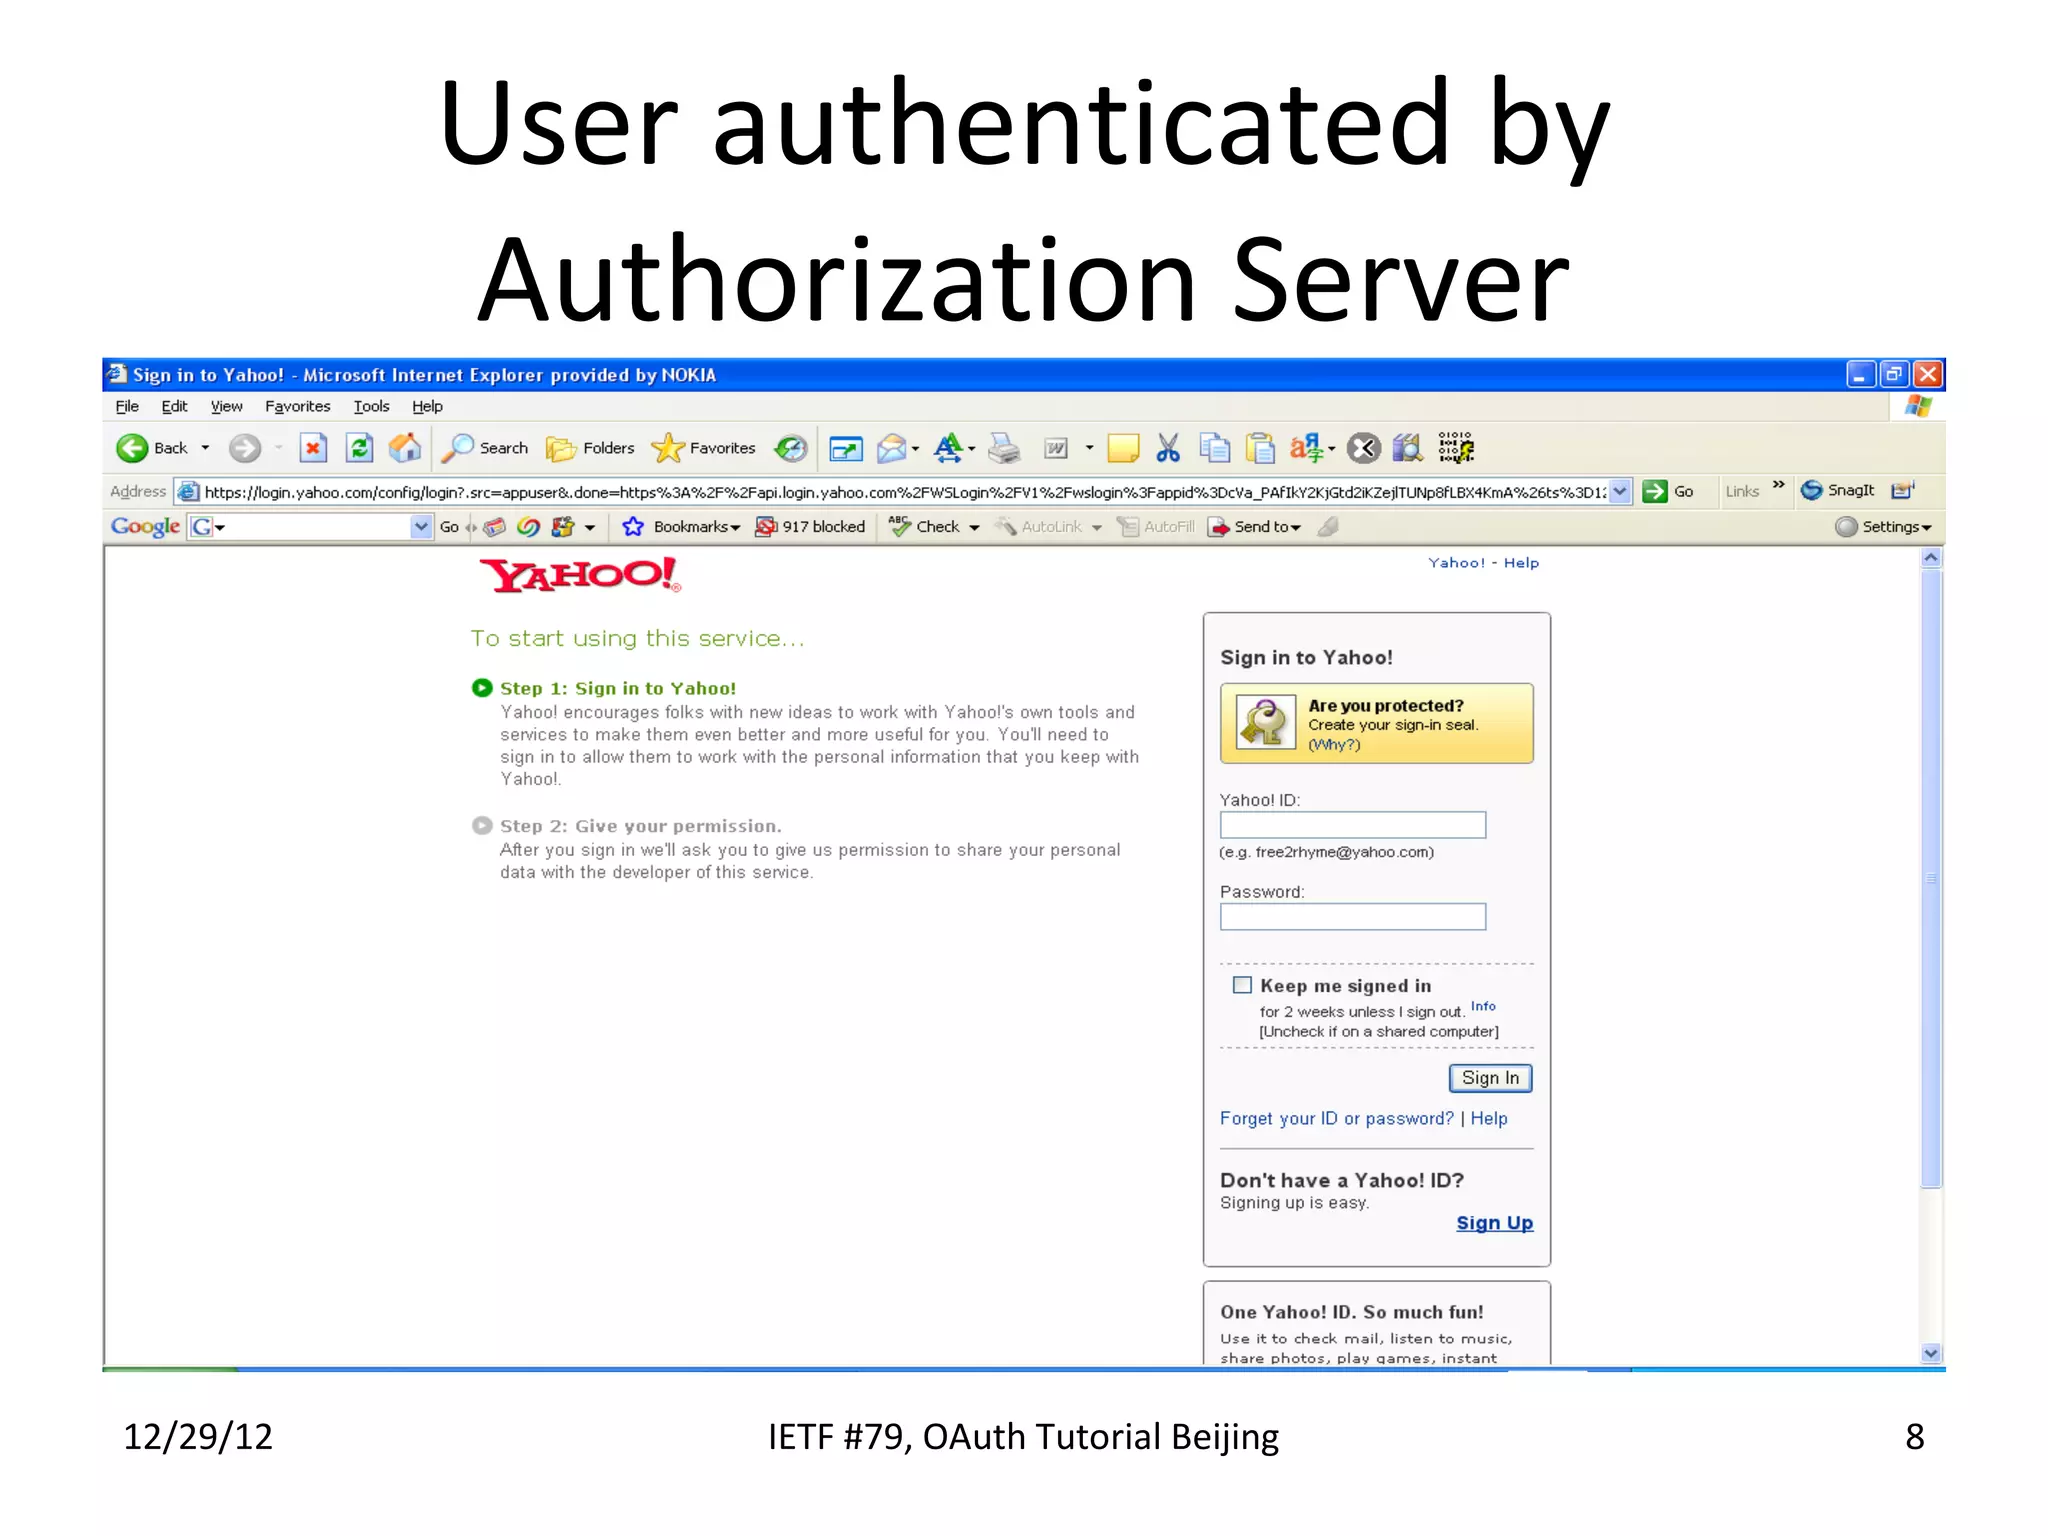Viewport: 2048px width, 1536px height.
Task: Click the Edit with Word icon
Action: point(1056,449)
